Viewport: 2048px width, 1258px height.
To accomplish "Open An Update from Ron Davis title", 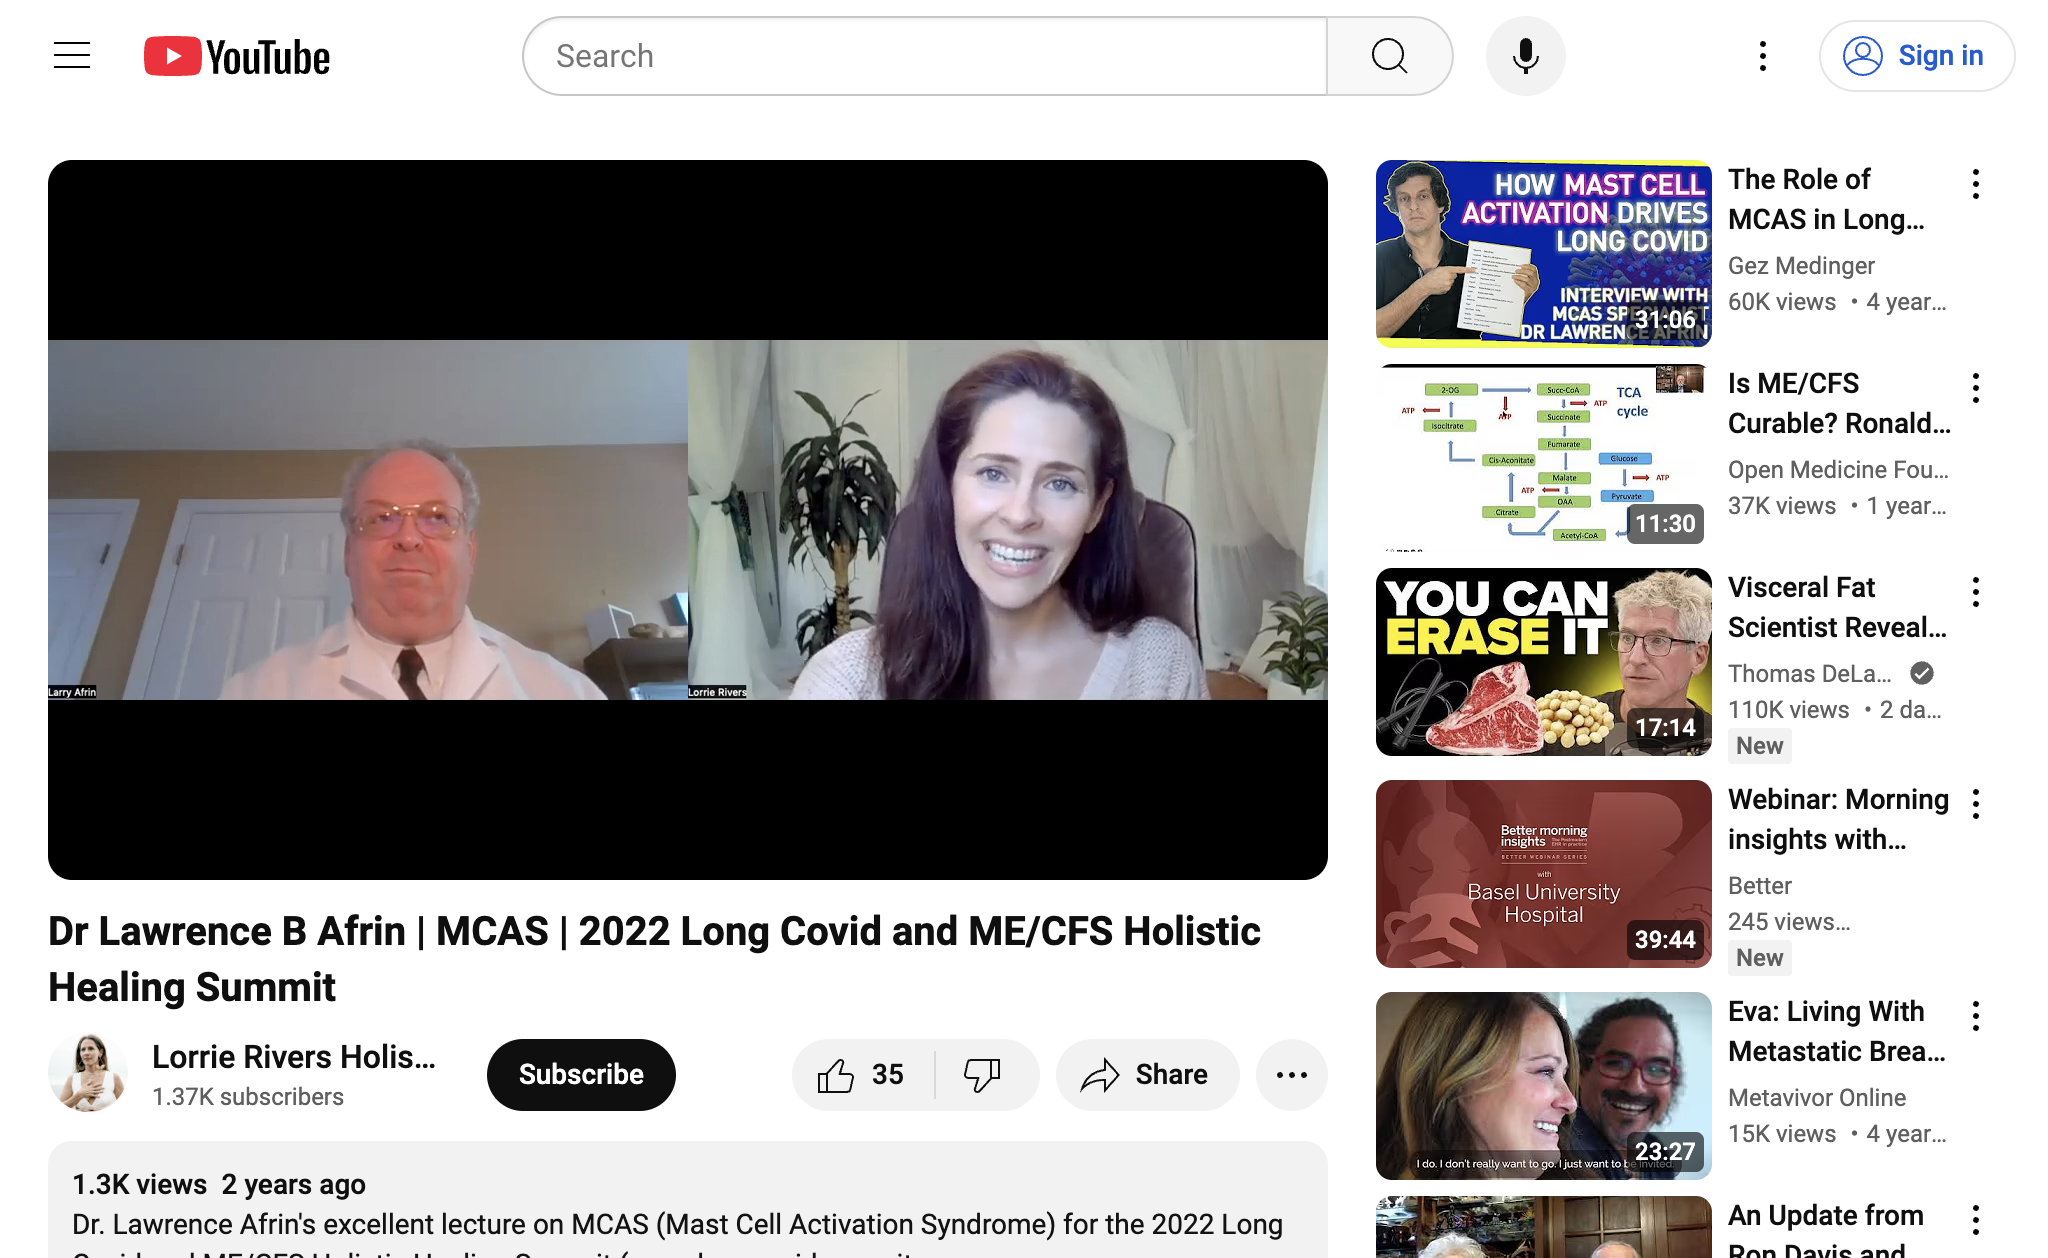I will tap(1826, 1229).
